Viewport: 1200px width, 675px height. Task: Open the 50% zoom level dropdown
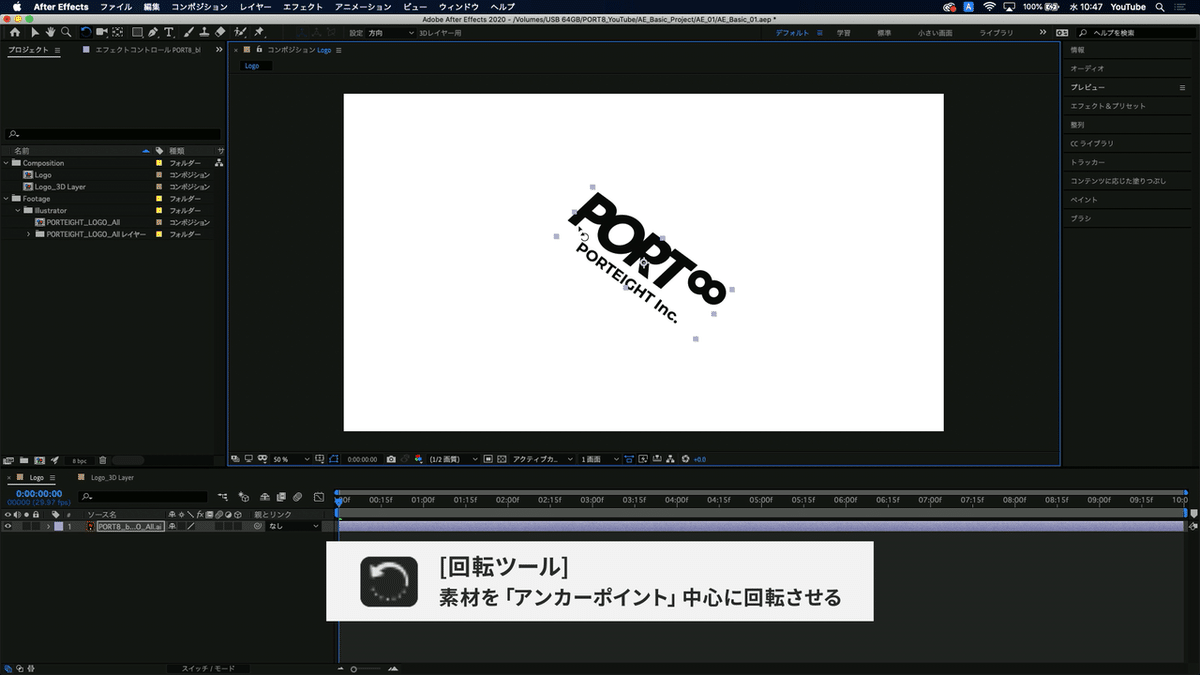click(x=290, y=457)
